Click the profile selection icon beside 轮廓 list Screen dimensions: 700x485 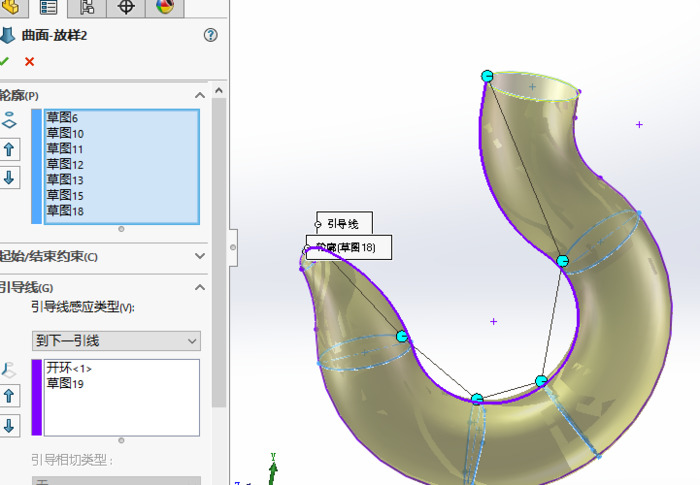(9, 121)
